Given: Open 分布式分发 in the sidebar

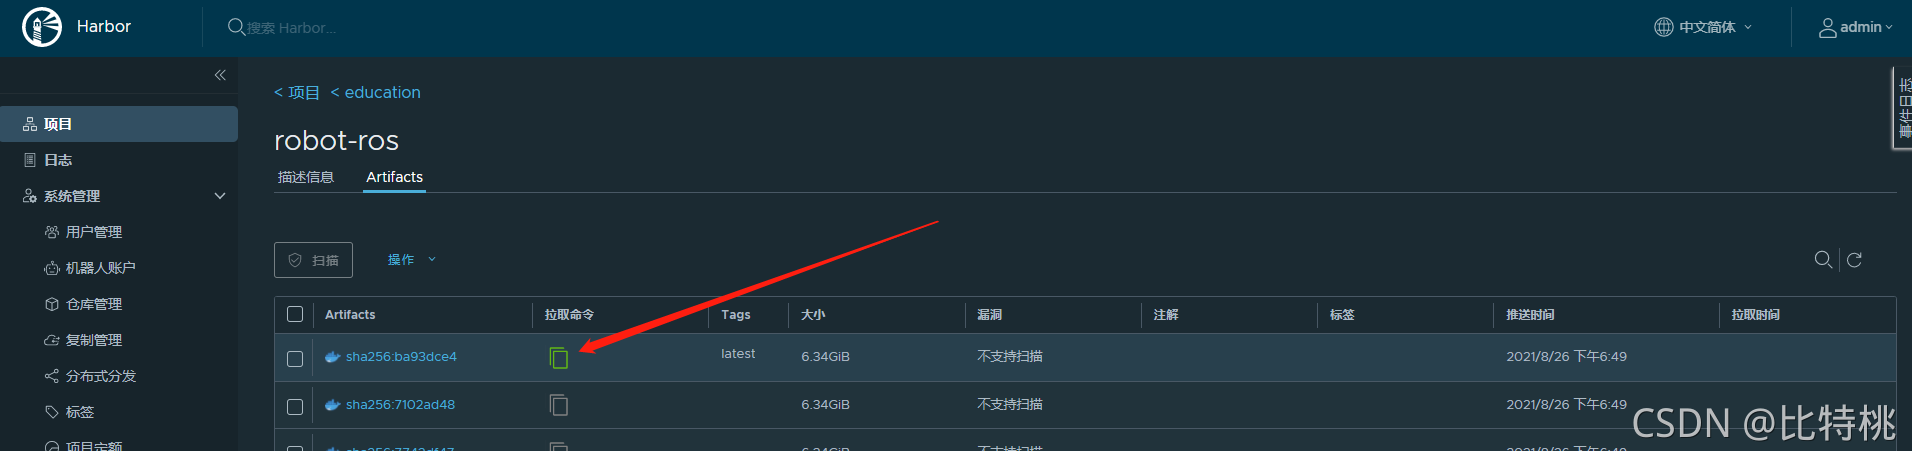Looking at the screenshot, I should (101, 376).
